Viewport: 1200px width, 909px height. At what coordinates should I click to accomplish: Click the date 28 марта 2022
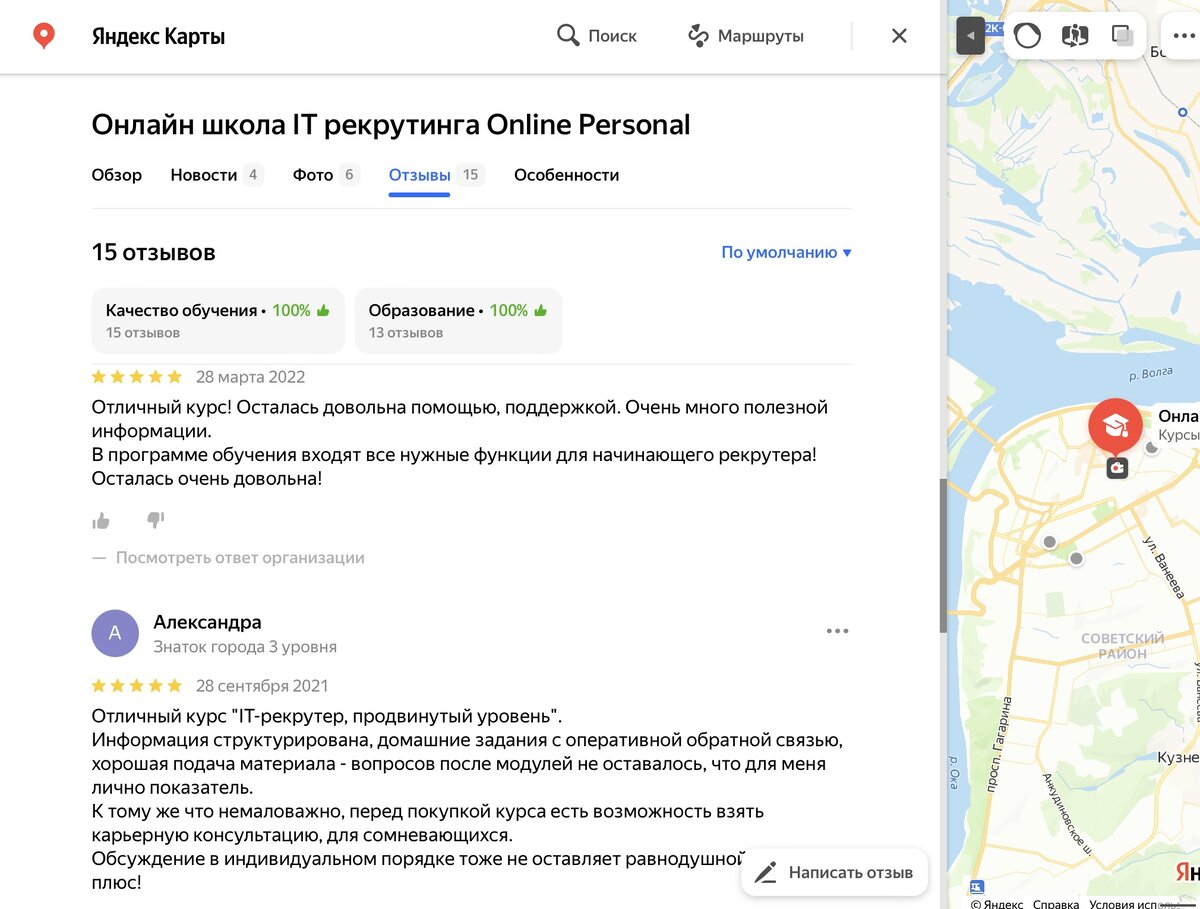click(250, 377)
